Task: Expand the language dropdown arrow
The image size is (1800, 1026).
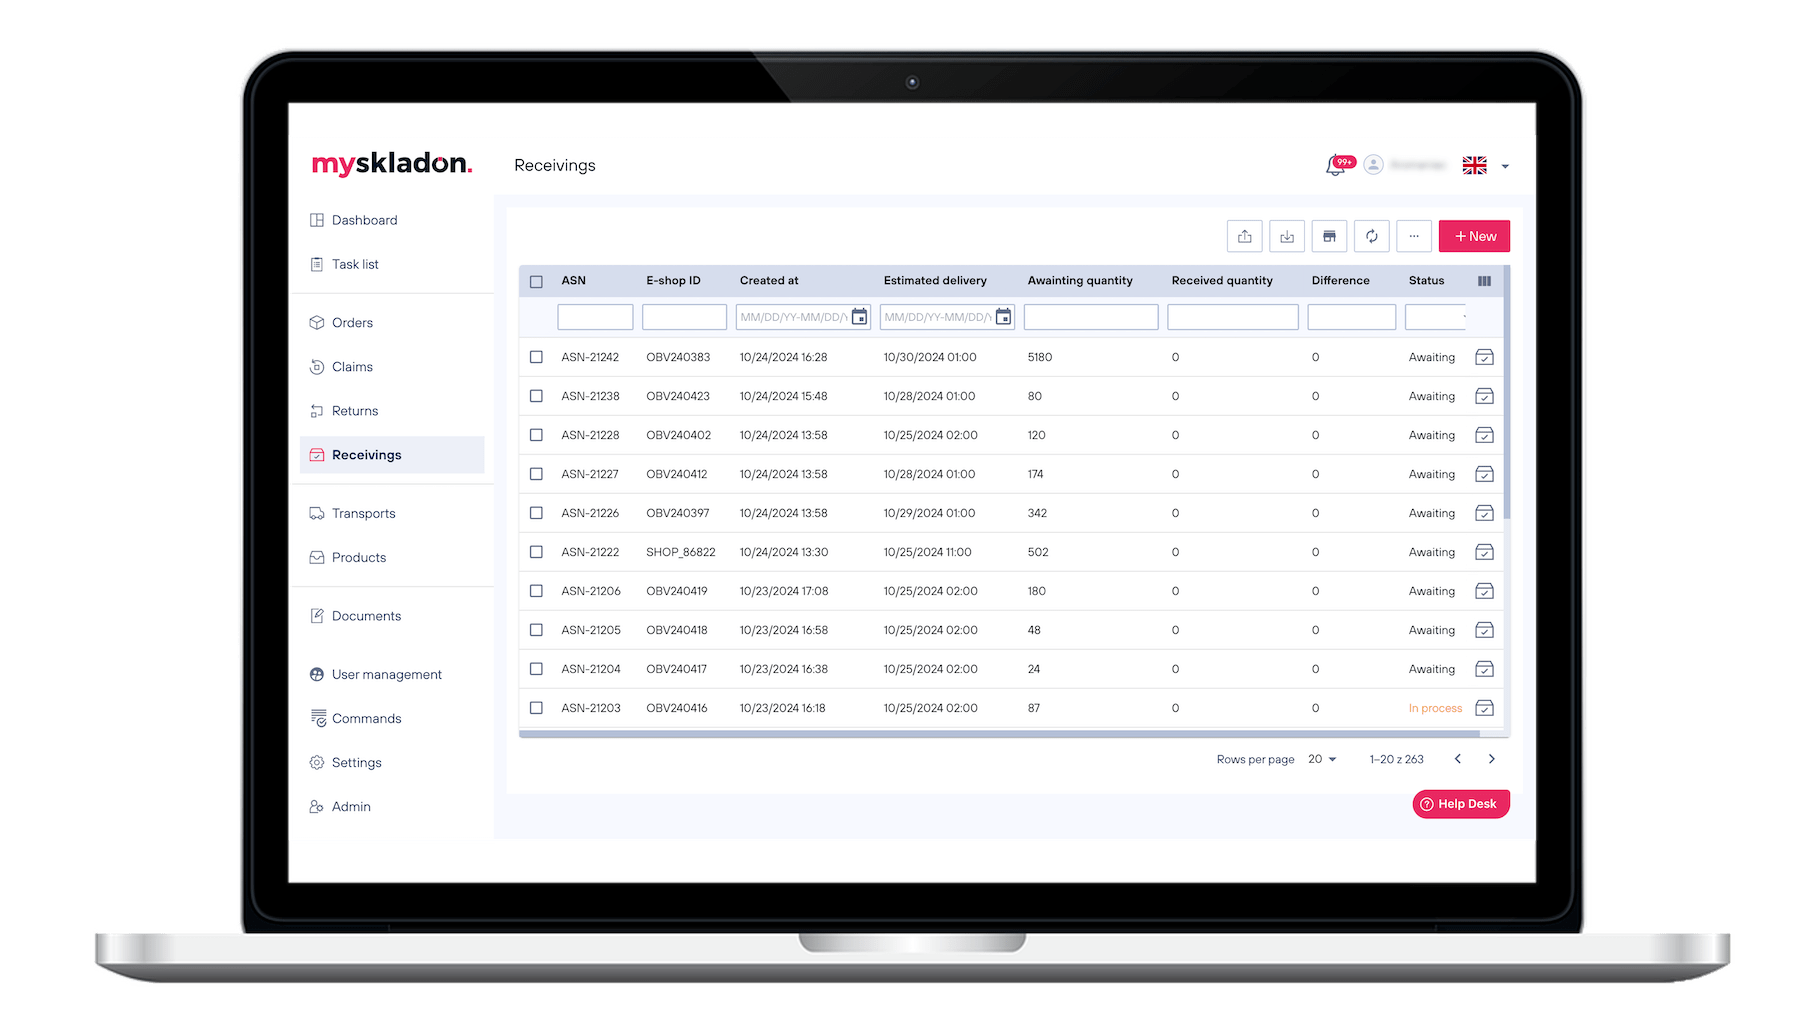Action: [1505, 166]
